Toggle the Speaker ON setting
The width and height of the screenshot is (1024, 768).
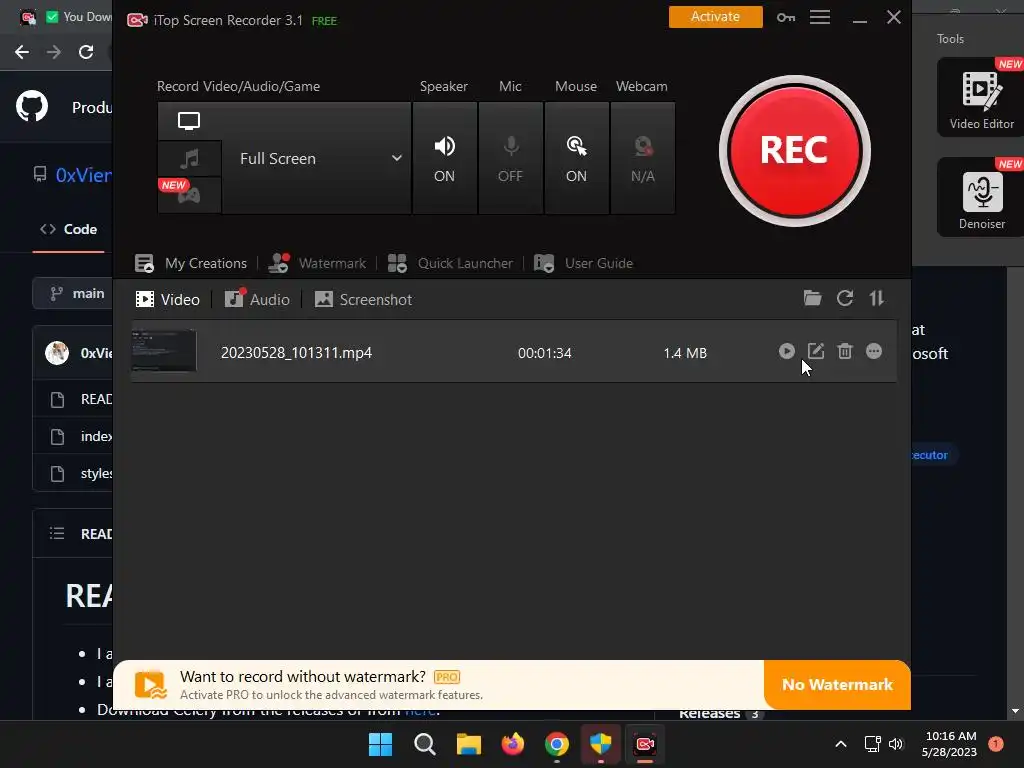point(444,158)
